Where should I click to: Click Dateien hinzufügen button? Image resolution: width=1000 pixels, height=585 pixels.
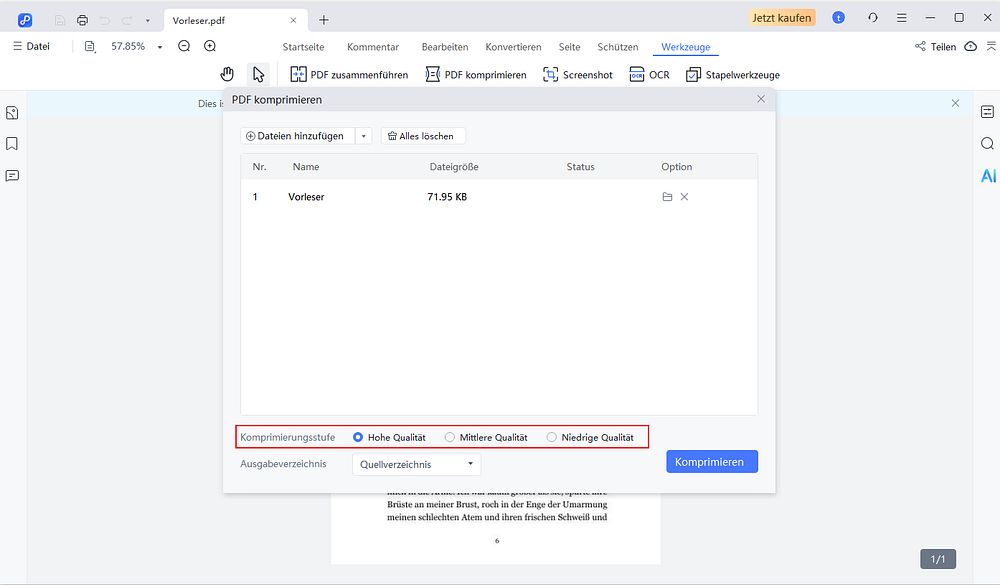coord(298,136)
